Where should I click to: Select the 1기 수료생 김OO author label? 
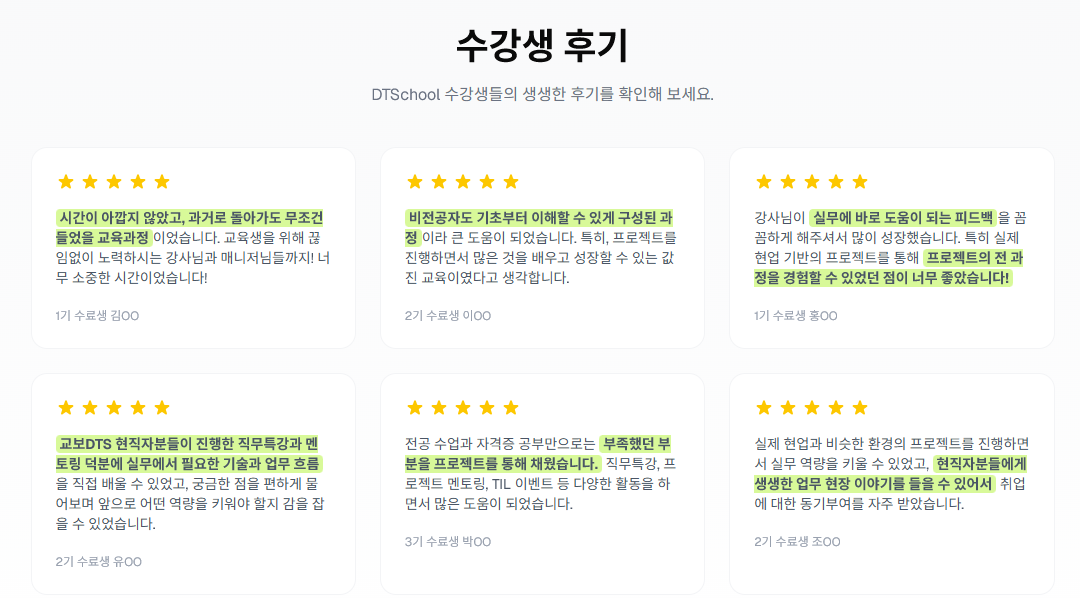pos(97,316)
